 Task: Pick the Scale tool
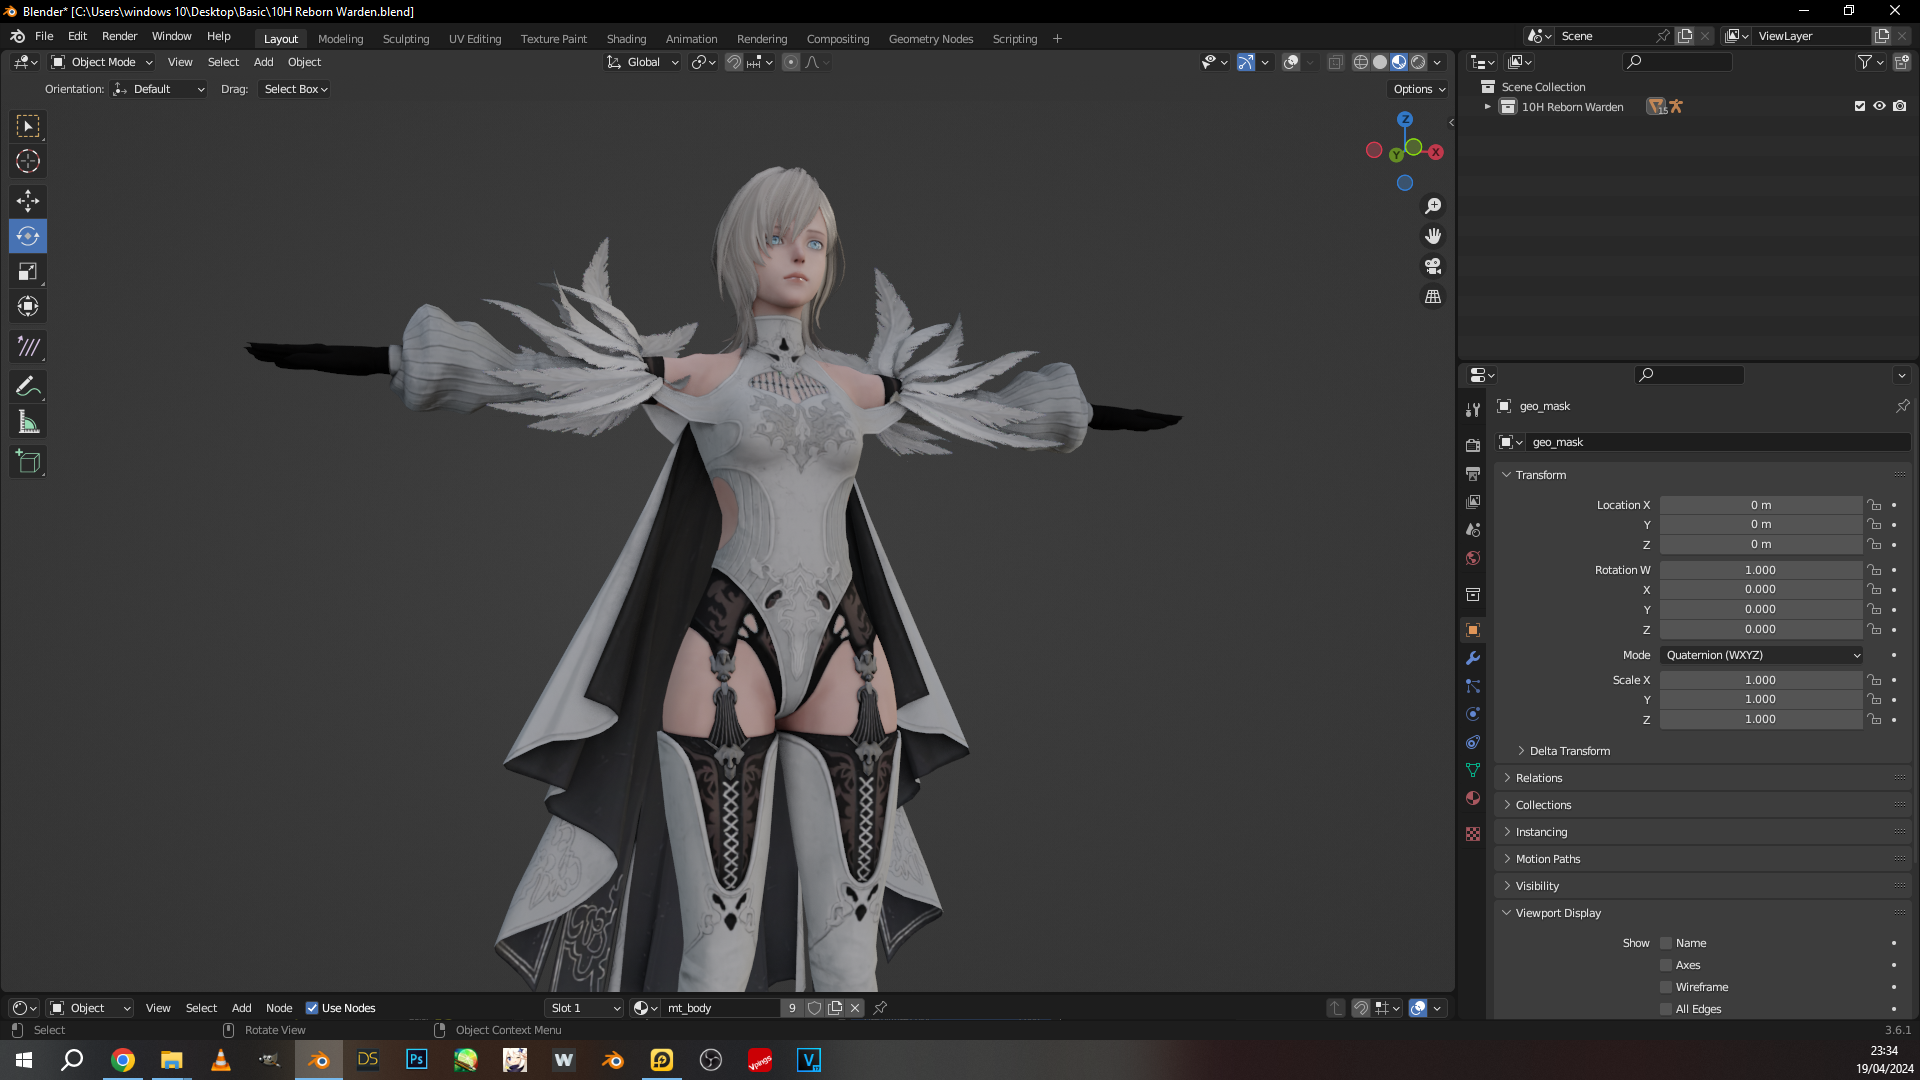coord(28,271)
